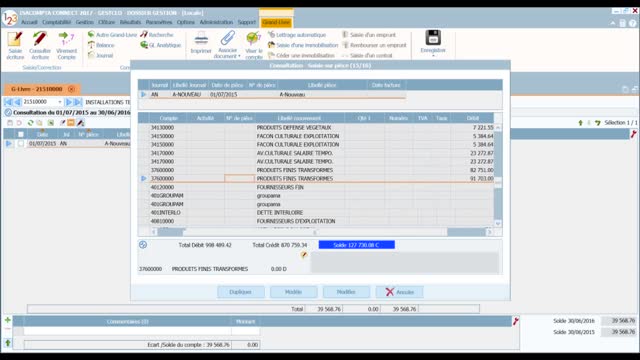Collapse the ribbon with up chevron

[613, 23]
